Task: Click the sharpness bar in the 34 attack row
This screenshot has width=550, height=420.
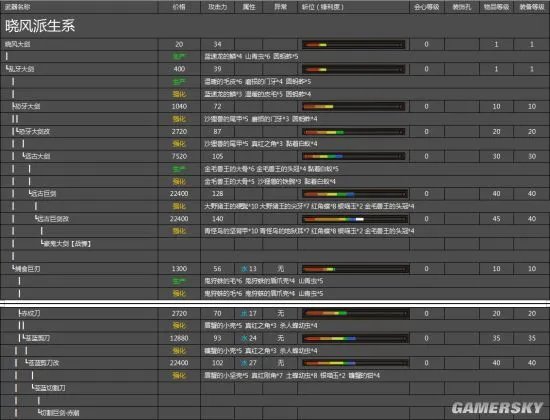Action: tap(354, 45)
